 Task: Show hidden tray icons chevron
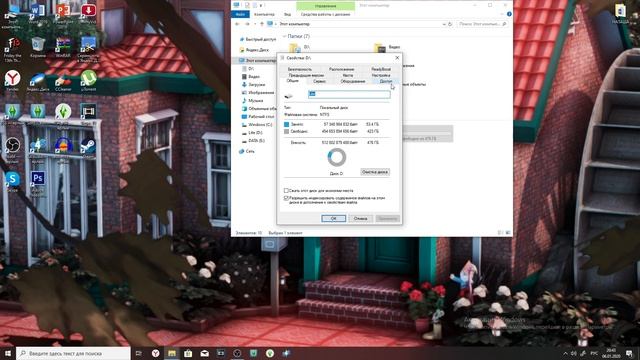tap(565, 353)
